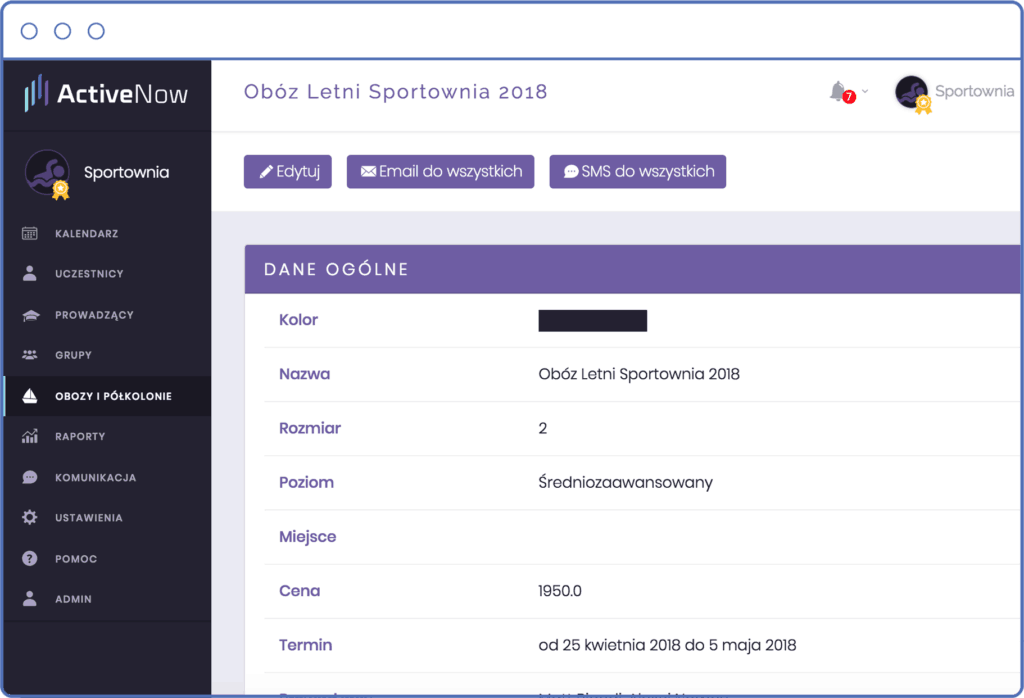Expand the notifications dropdown chevron
1024x698 pixels.
(x=865, y=91)
